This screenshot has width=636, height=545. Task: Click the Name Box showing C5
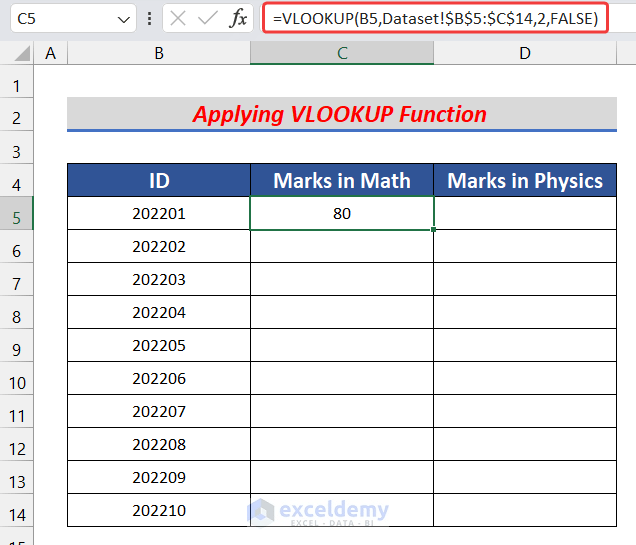pos(73,18)
